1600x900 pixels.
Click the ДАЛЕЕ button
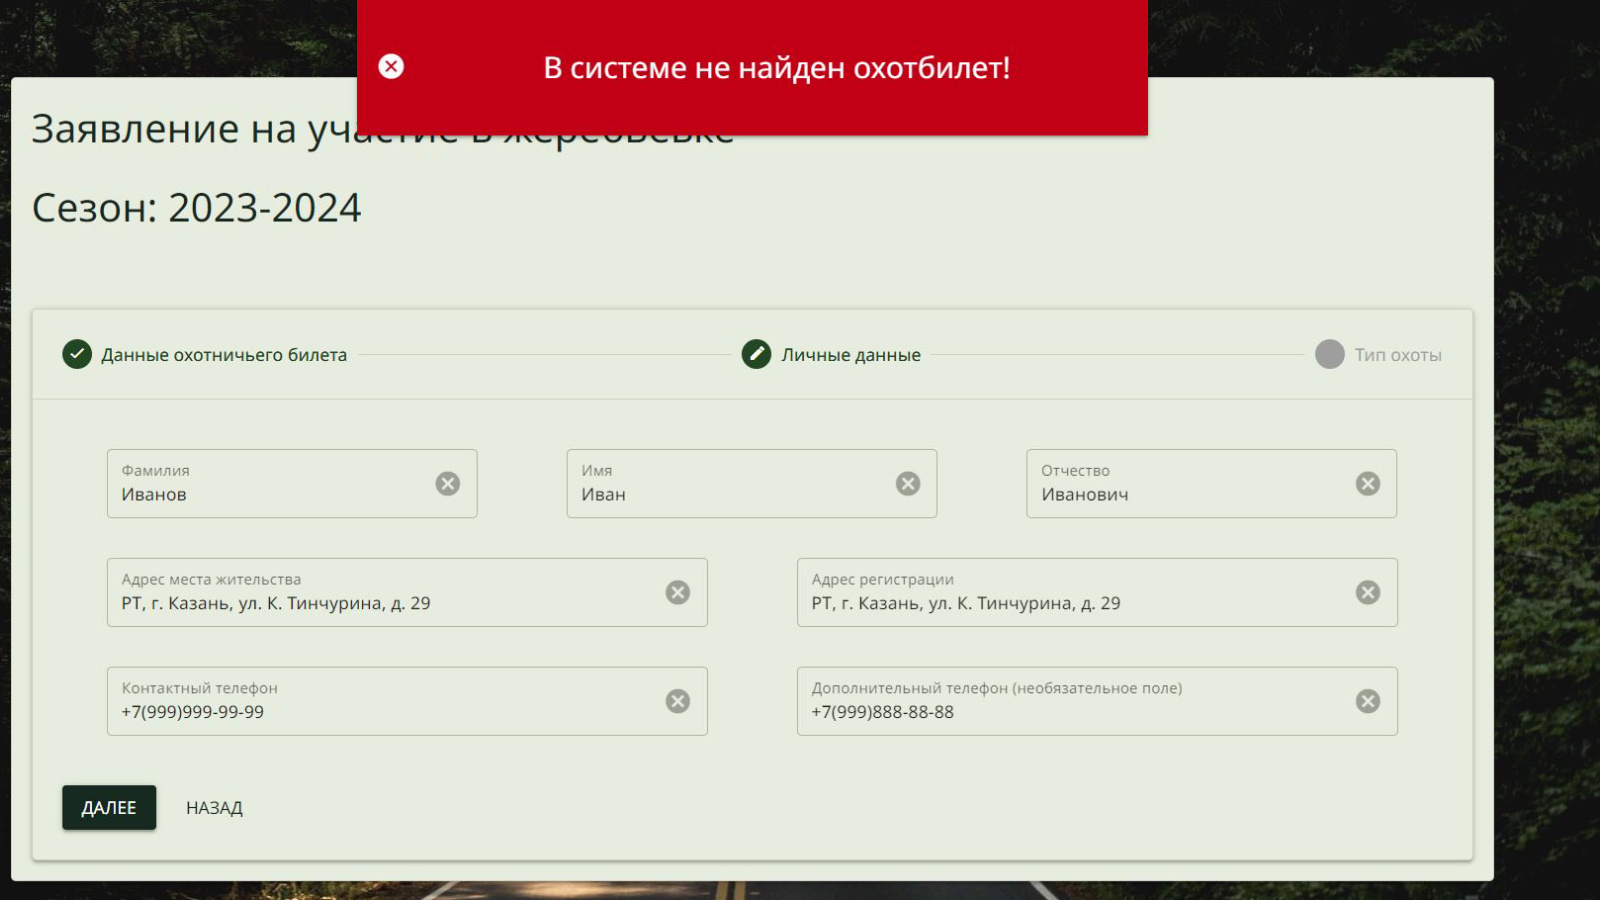109,808
